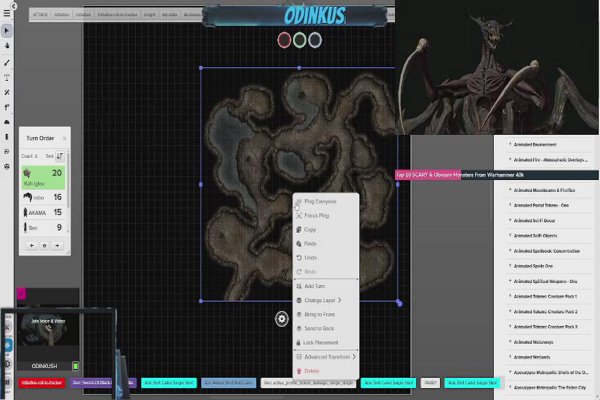
Task: Expand Animated Wetlands folder
Action: (x=549, y=357)
